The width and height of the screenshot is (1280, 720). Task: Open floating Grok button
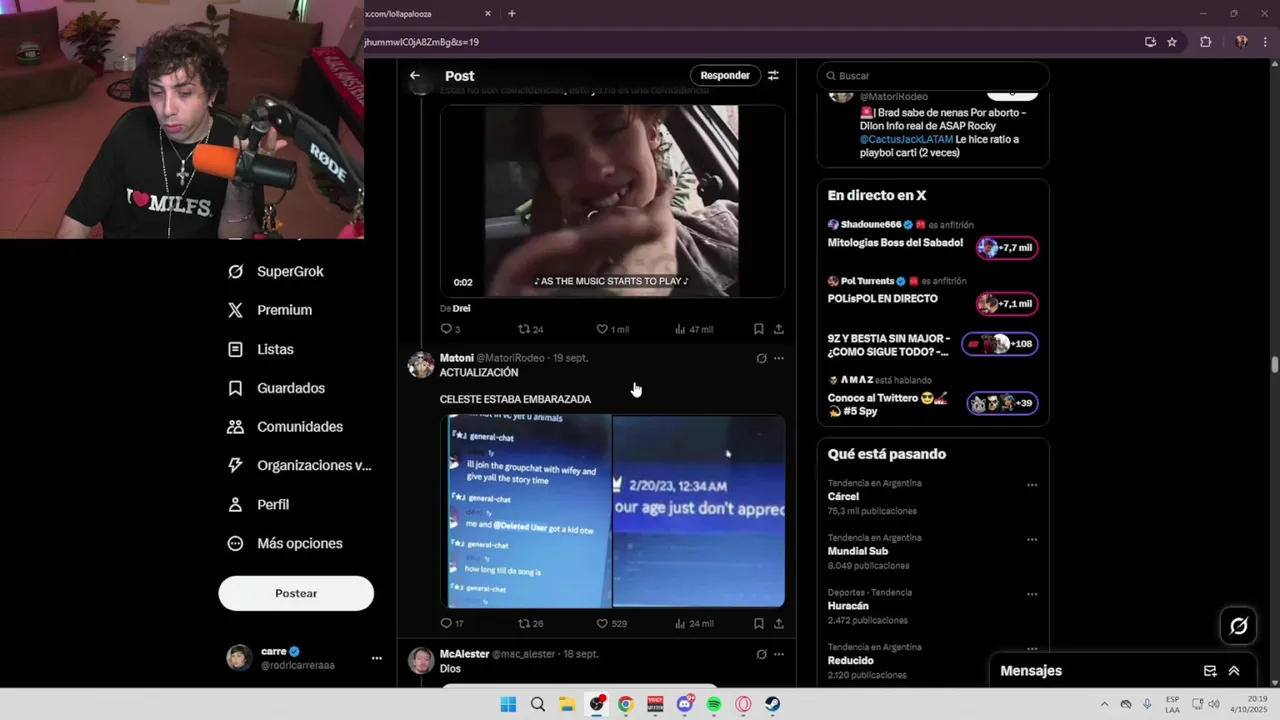click(1239, 626)
